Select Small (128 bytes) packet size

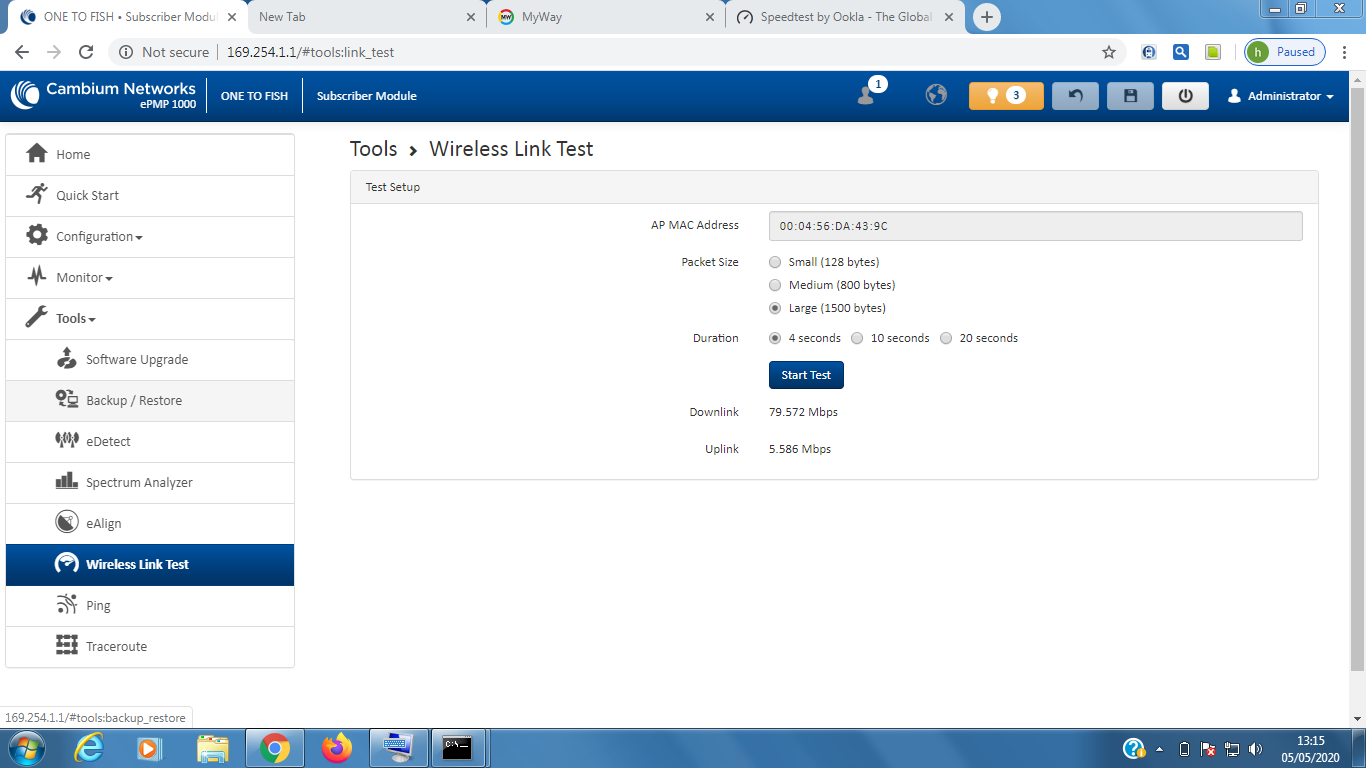click(776, 262)
